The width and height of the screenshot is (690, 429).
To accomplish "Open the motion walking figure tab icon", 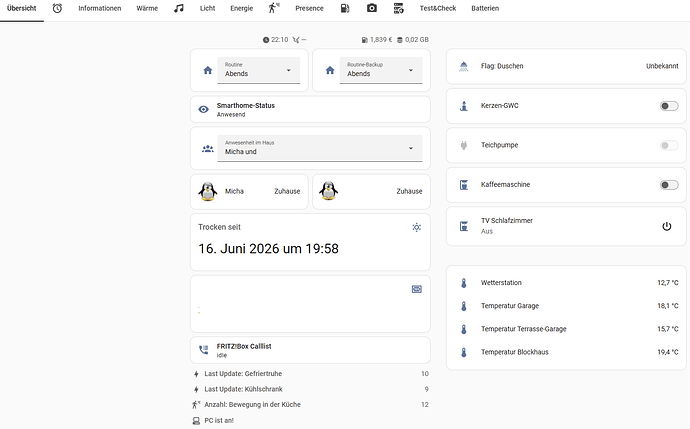I will [274, 8].
